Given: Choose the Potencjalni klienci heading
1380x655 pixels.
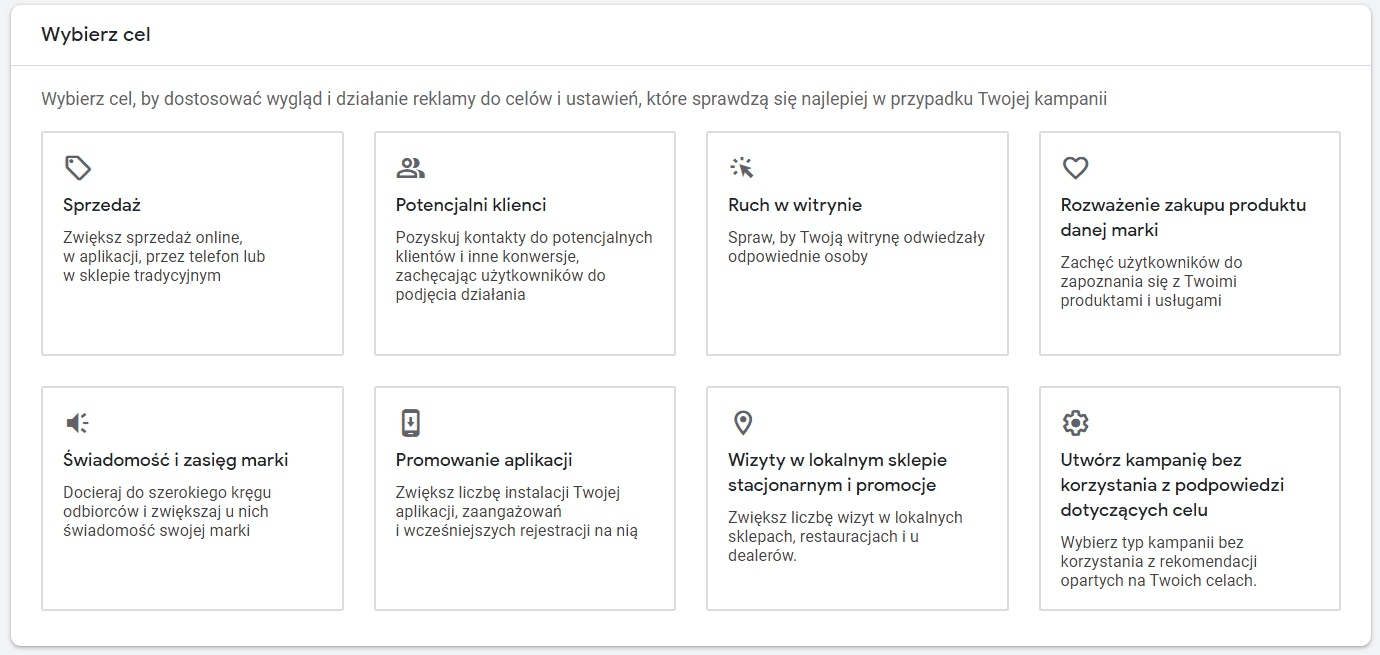Looking at the screenshot, I should 470,205.
